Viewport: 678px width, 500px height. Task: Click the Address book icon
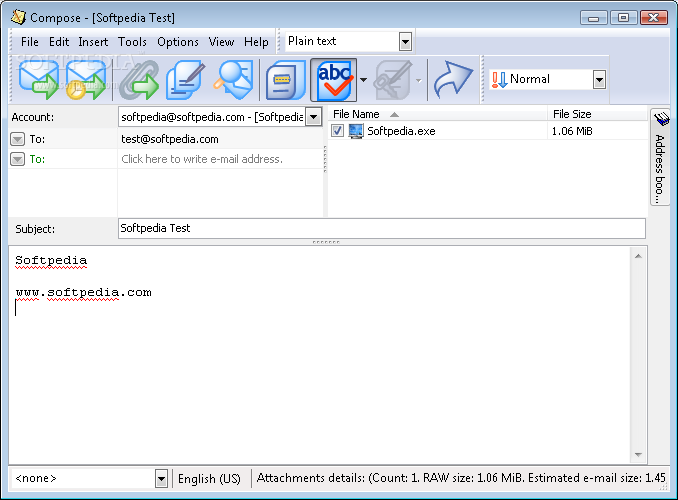click(x=661, y=119)
